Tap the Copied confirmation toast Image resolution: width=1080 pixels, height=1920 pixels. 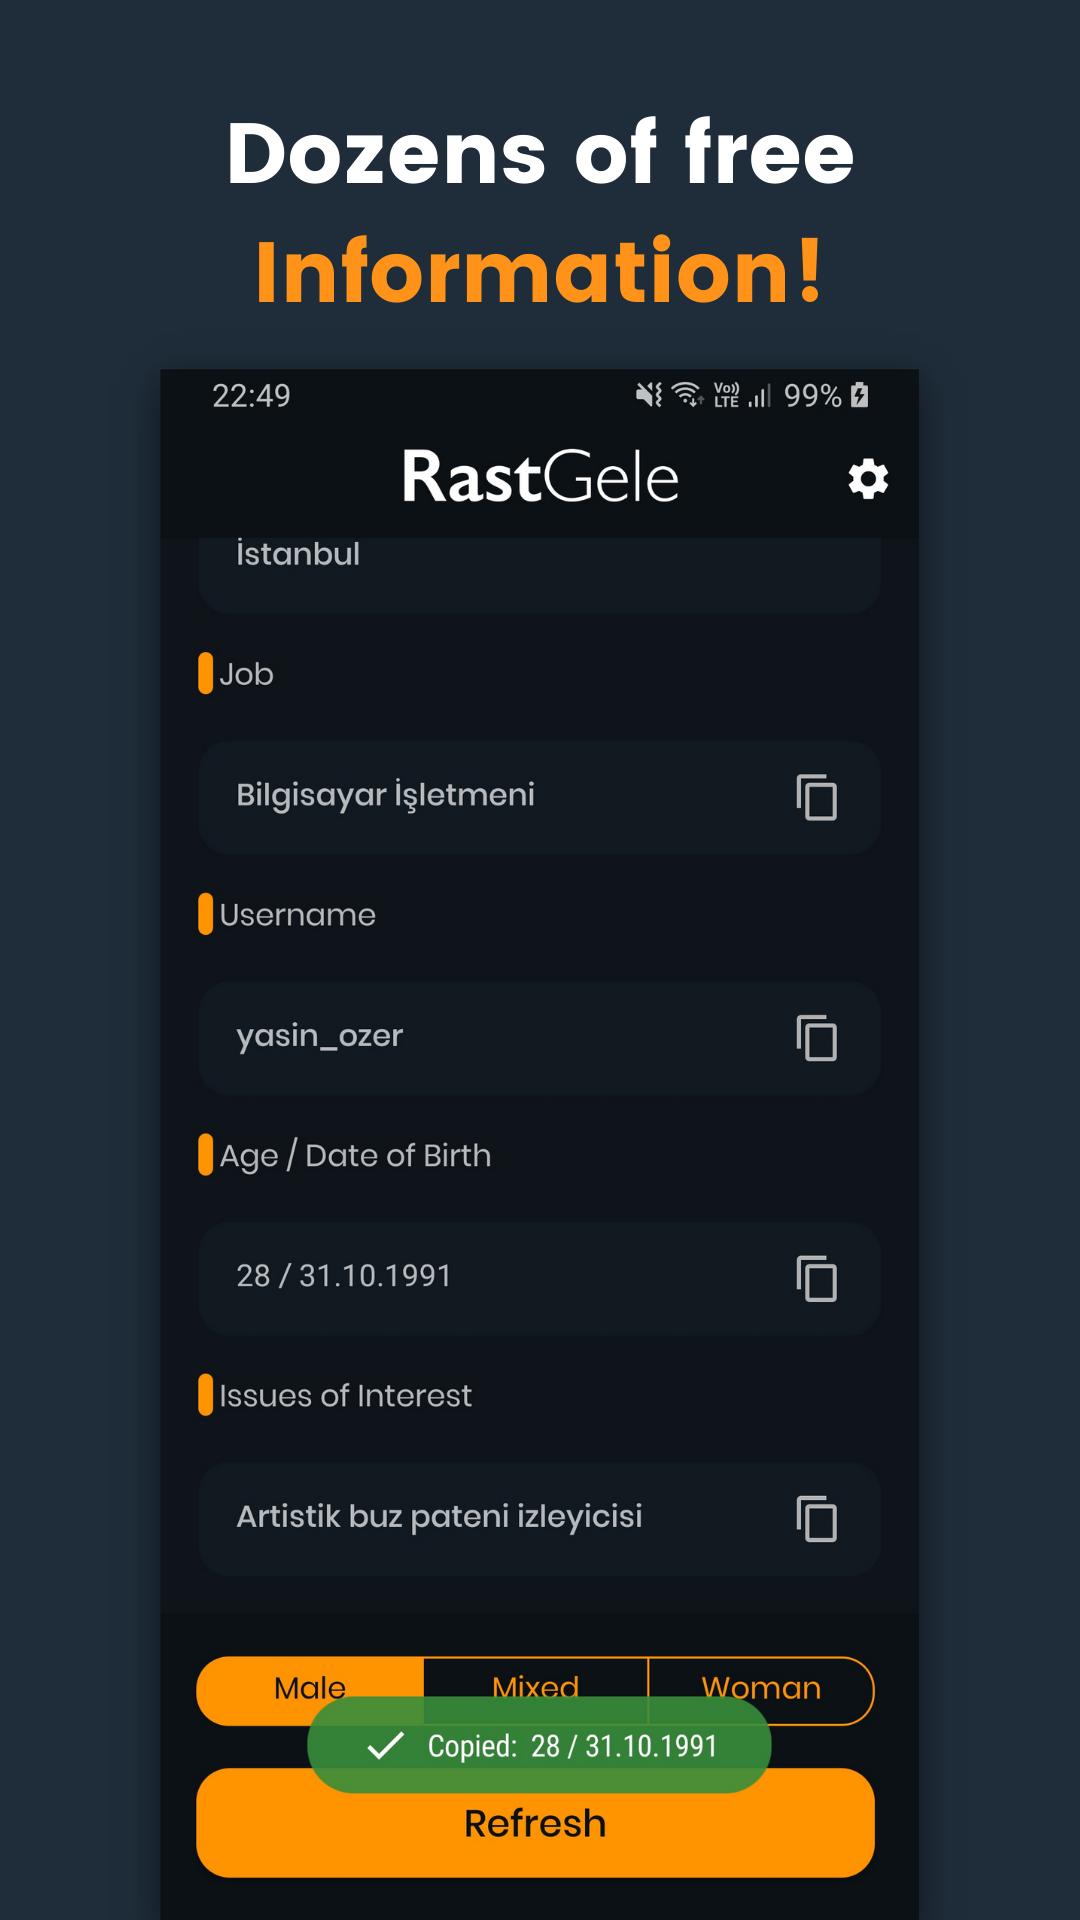point(539,1745)
